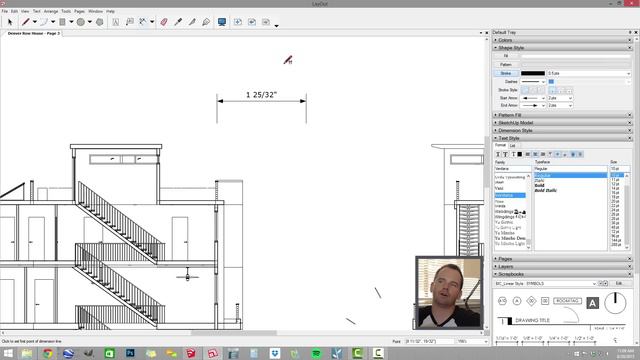Pick the pink Erase tool
Image resolution: width=640 pixels, height=360 pixels.
click(x=164, y=22)
